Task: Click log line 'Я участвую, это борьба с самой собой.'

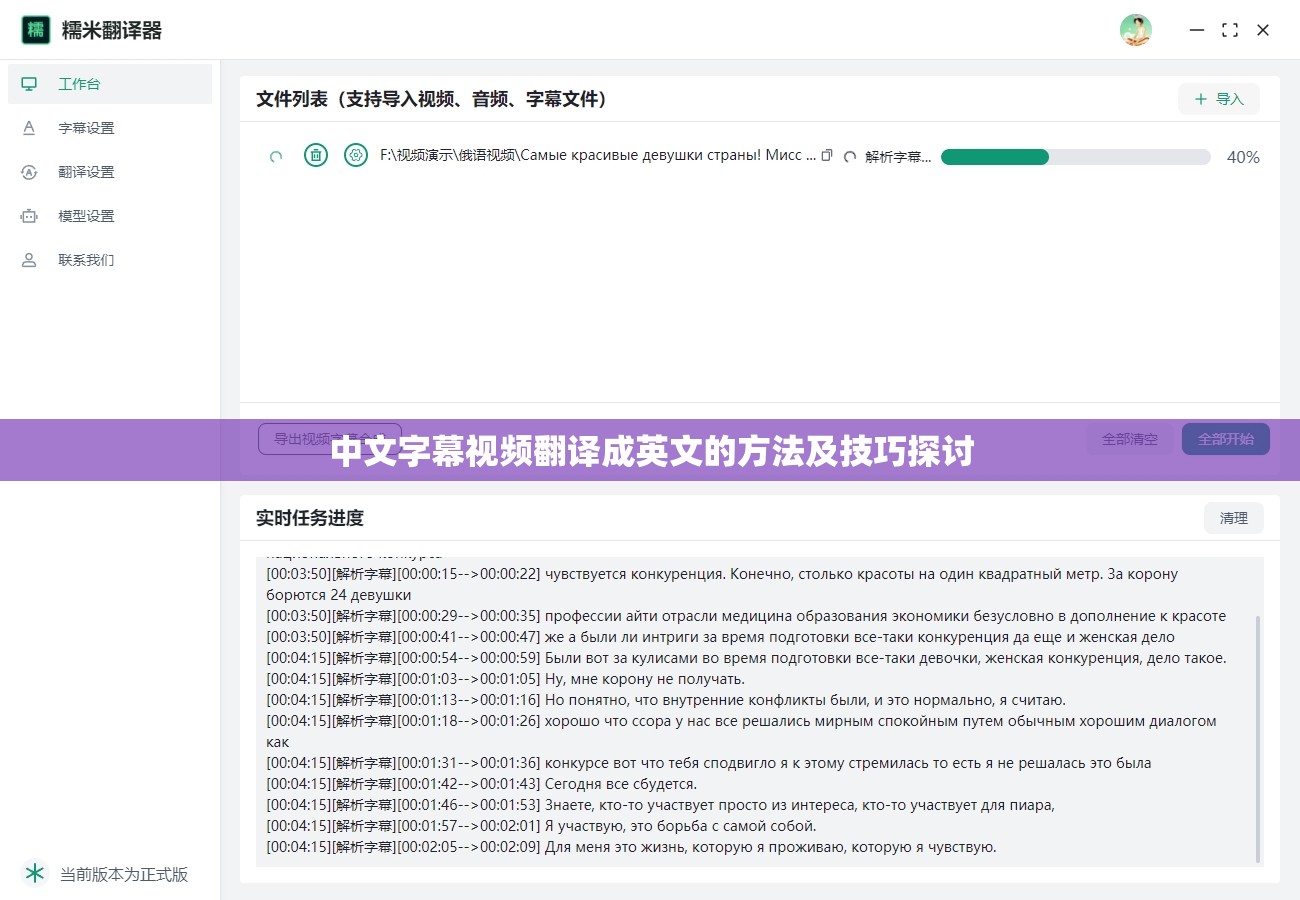Action: [542, 826]
